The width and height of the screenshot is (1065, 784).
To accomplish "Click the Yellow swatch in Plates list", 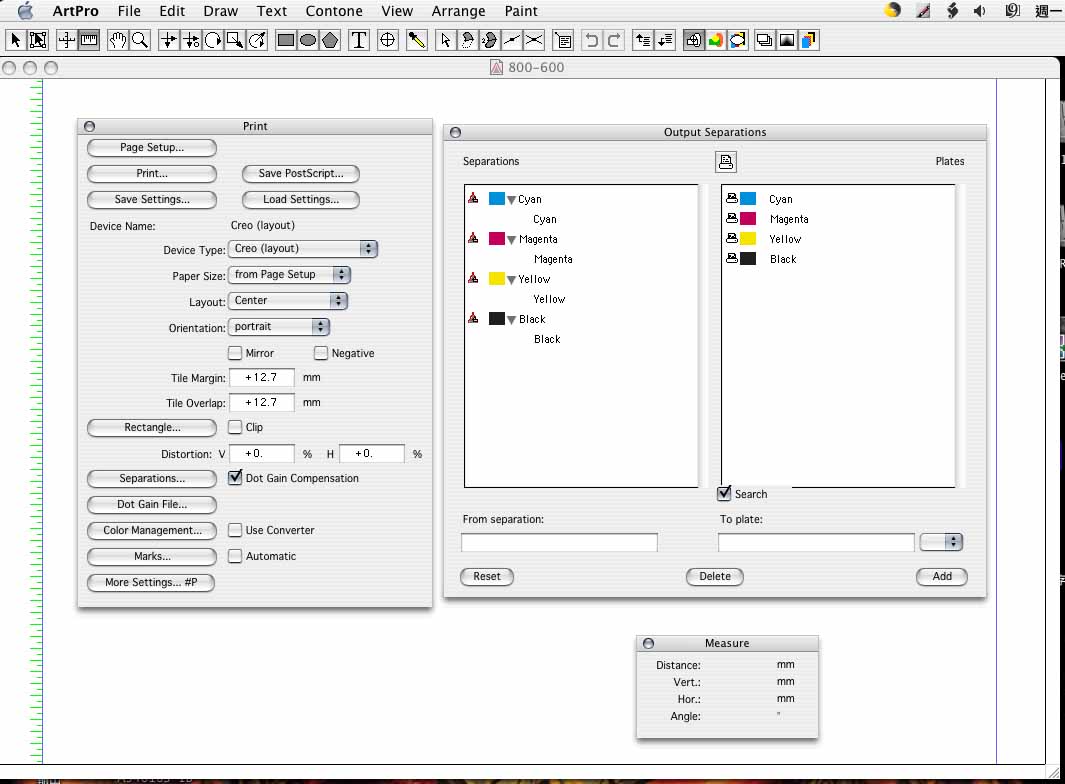I will (748, 238).
